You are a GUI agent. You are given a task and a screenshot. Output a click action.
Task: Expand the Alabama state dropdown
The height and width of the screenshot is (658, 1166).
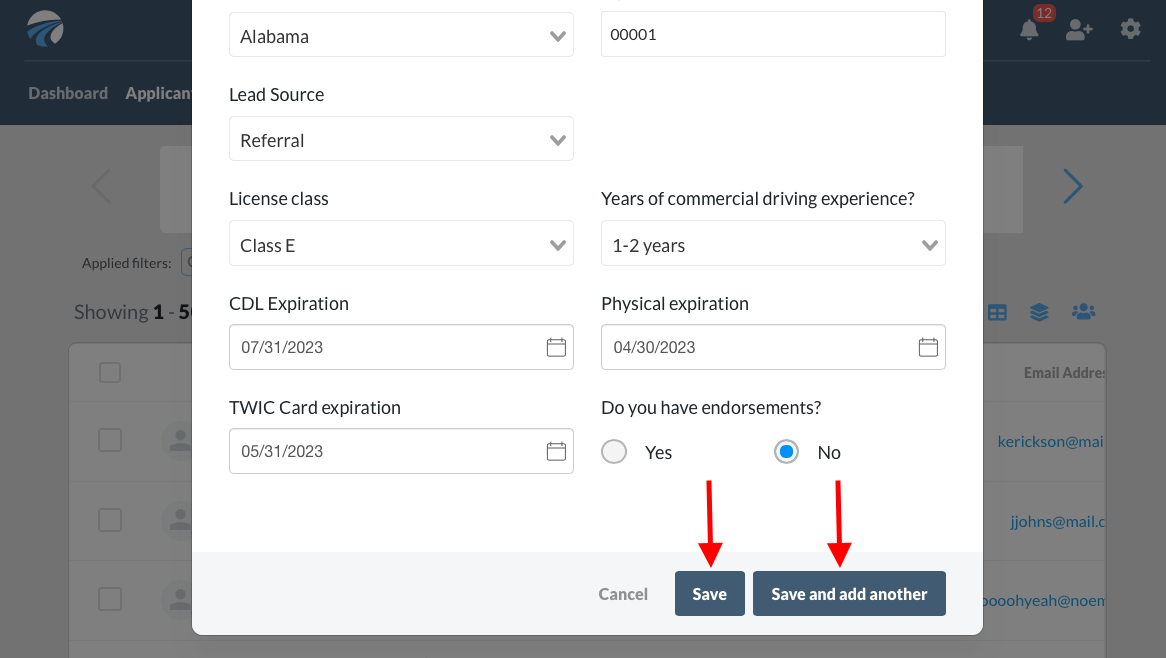(x=401, y=36)
